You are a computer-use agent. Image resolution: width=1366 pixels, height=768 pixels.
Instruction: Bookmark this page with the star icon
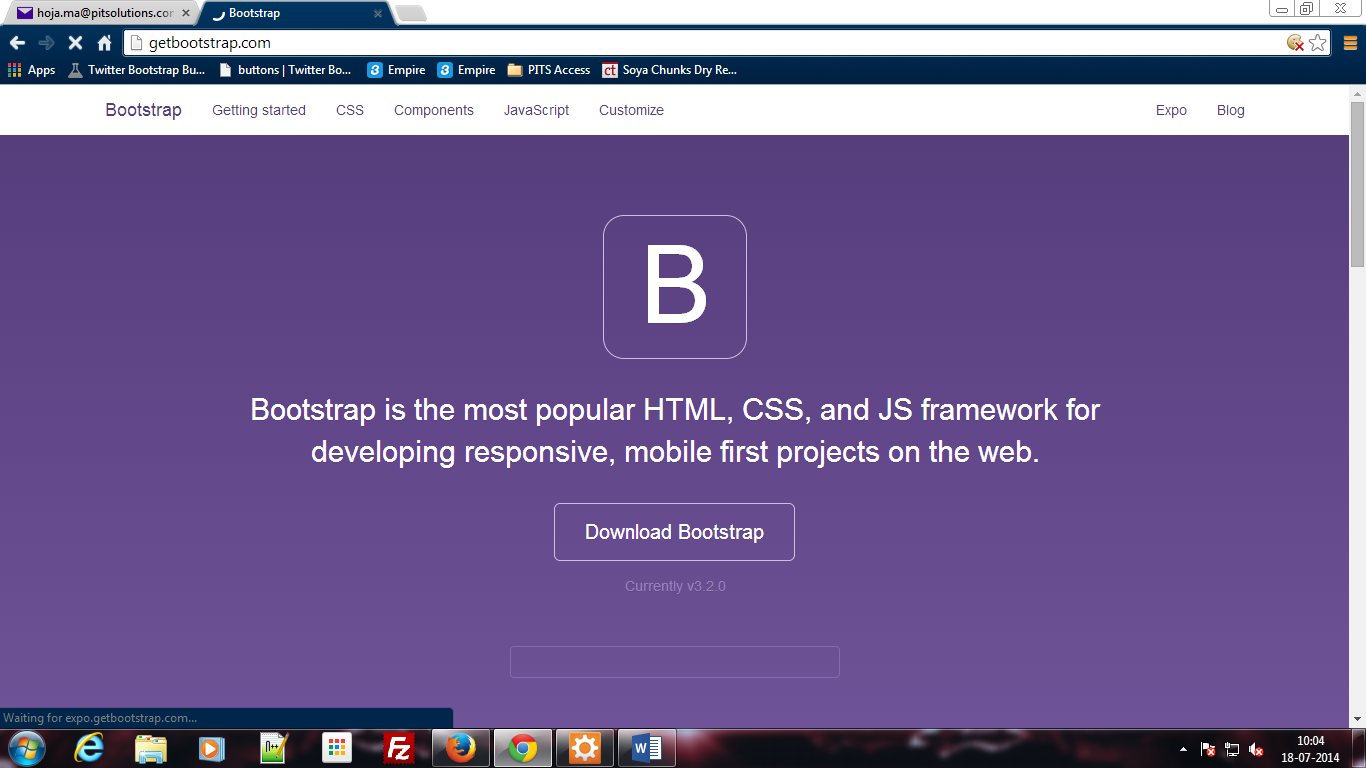point(1318,43)
